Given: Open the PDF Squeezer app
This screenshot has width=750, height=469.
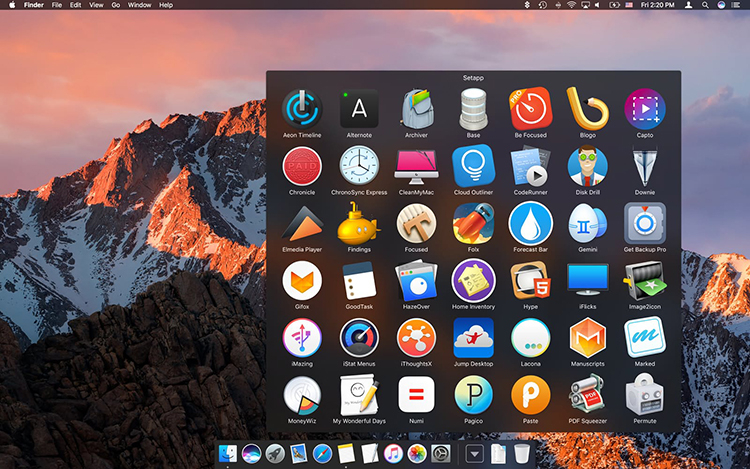Looking at the screenshot, I should click(587, 395).
